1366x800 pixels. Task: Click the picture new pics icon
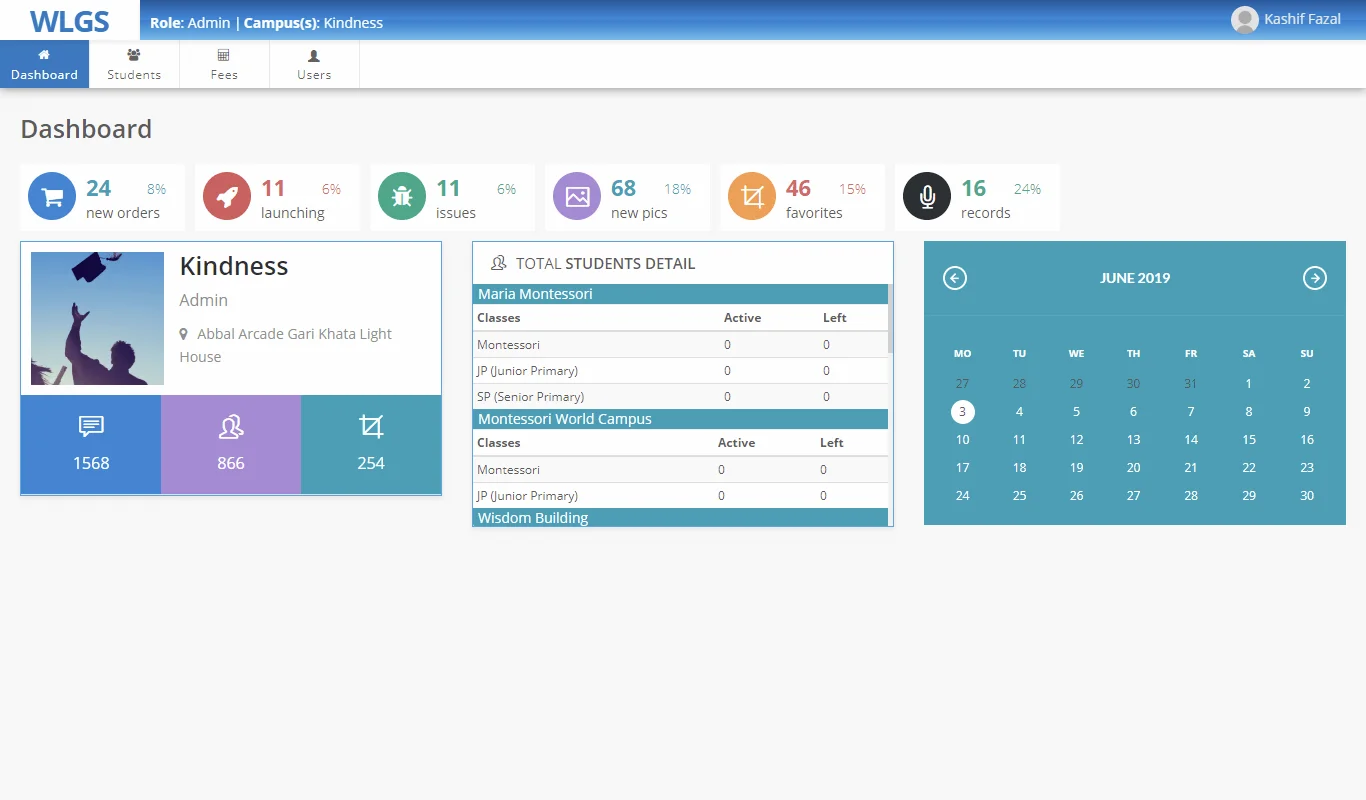[x=577, y=197]
